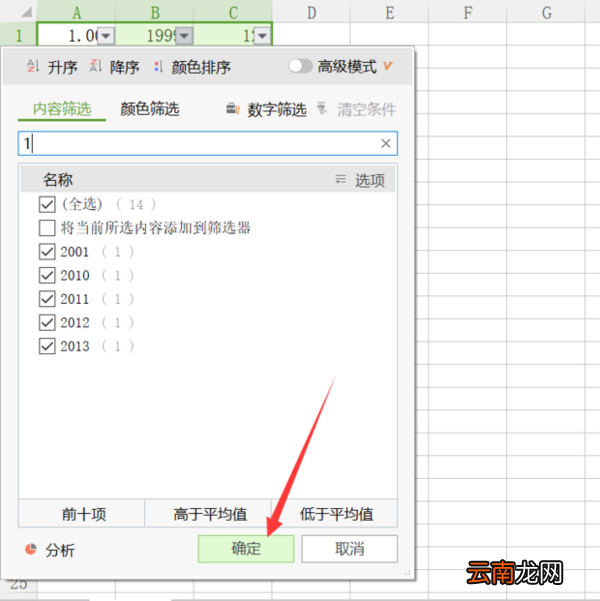Click the 2010 list item text

[x=75, y=275]
